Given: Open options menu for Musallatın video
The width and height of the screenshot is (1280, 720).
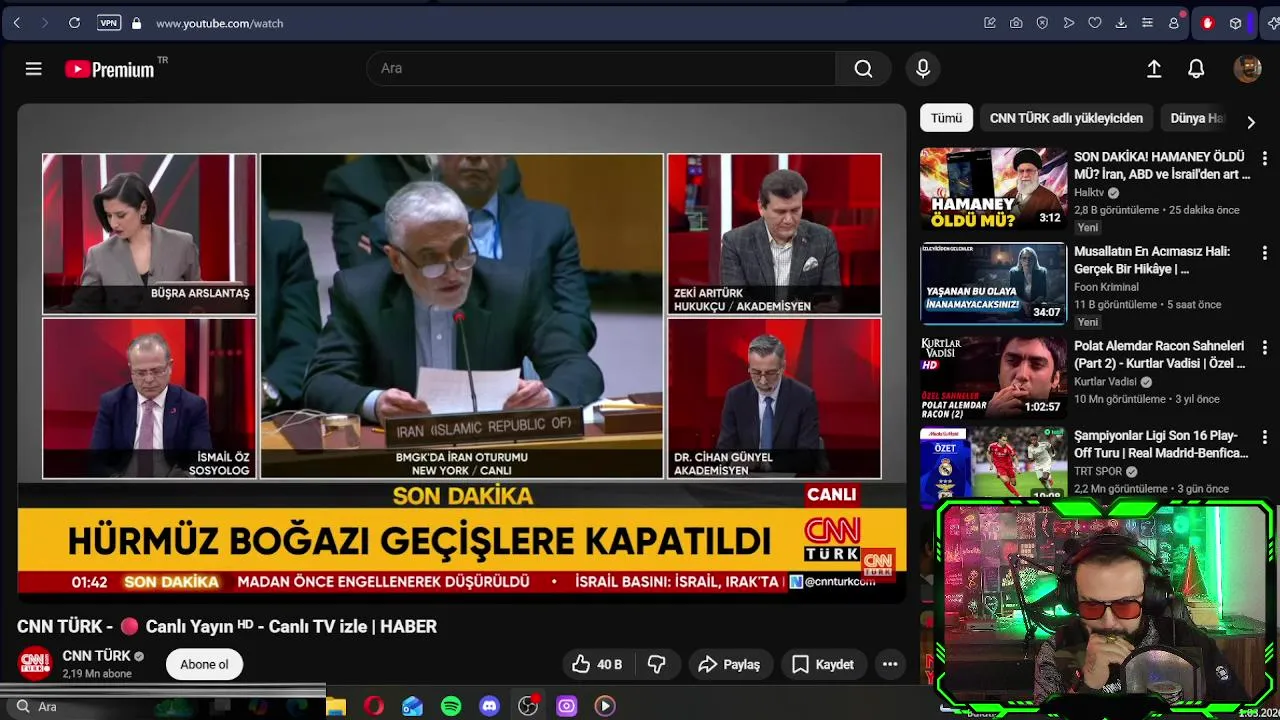Looking at the screenshot, I should click(x=1264, y=253).
